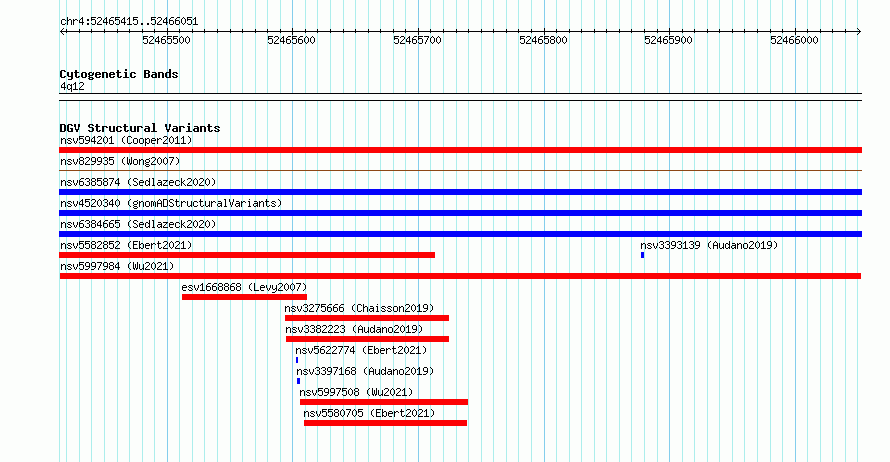The width and height of the screenshot is (890, 462).
Task: Click ruler position 52465700
Action: (417, 40)
